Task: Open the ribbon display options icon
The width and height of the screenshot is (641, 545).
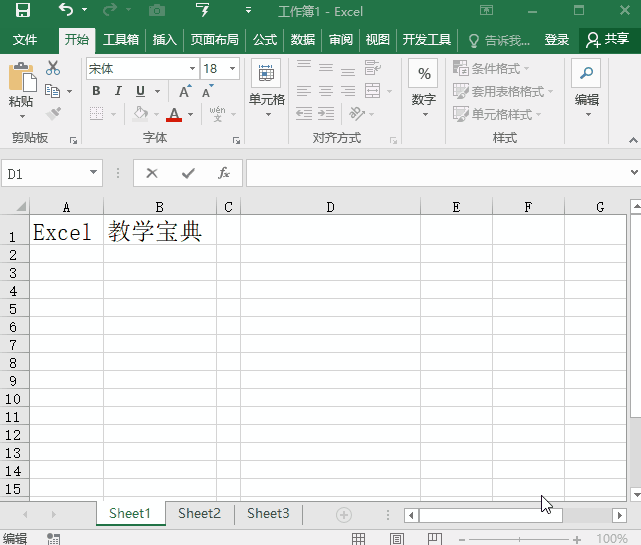Action: pyautogui.click(x=486, y=10)
